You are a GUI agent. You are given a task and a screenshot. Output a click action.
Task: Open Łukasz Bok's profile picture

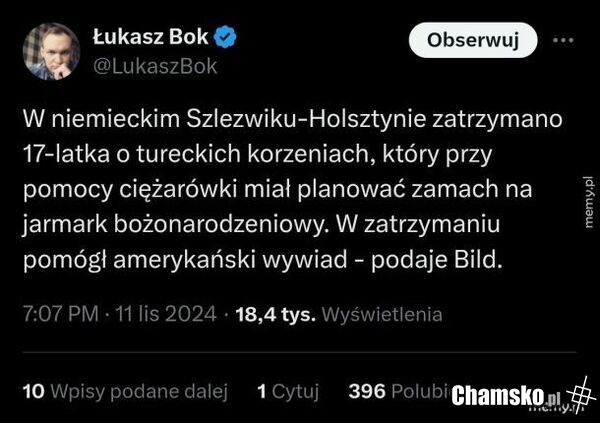coord(51,52)
